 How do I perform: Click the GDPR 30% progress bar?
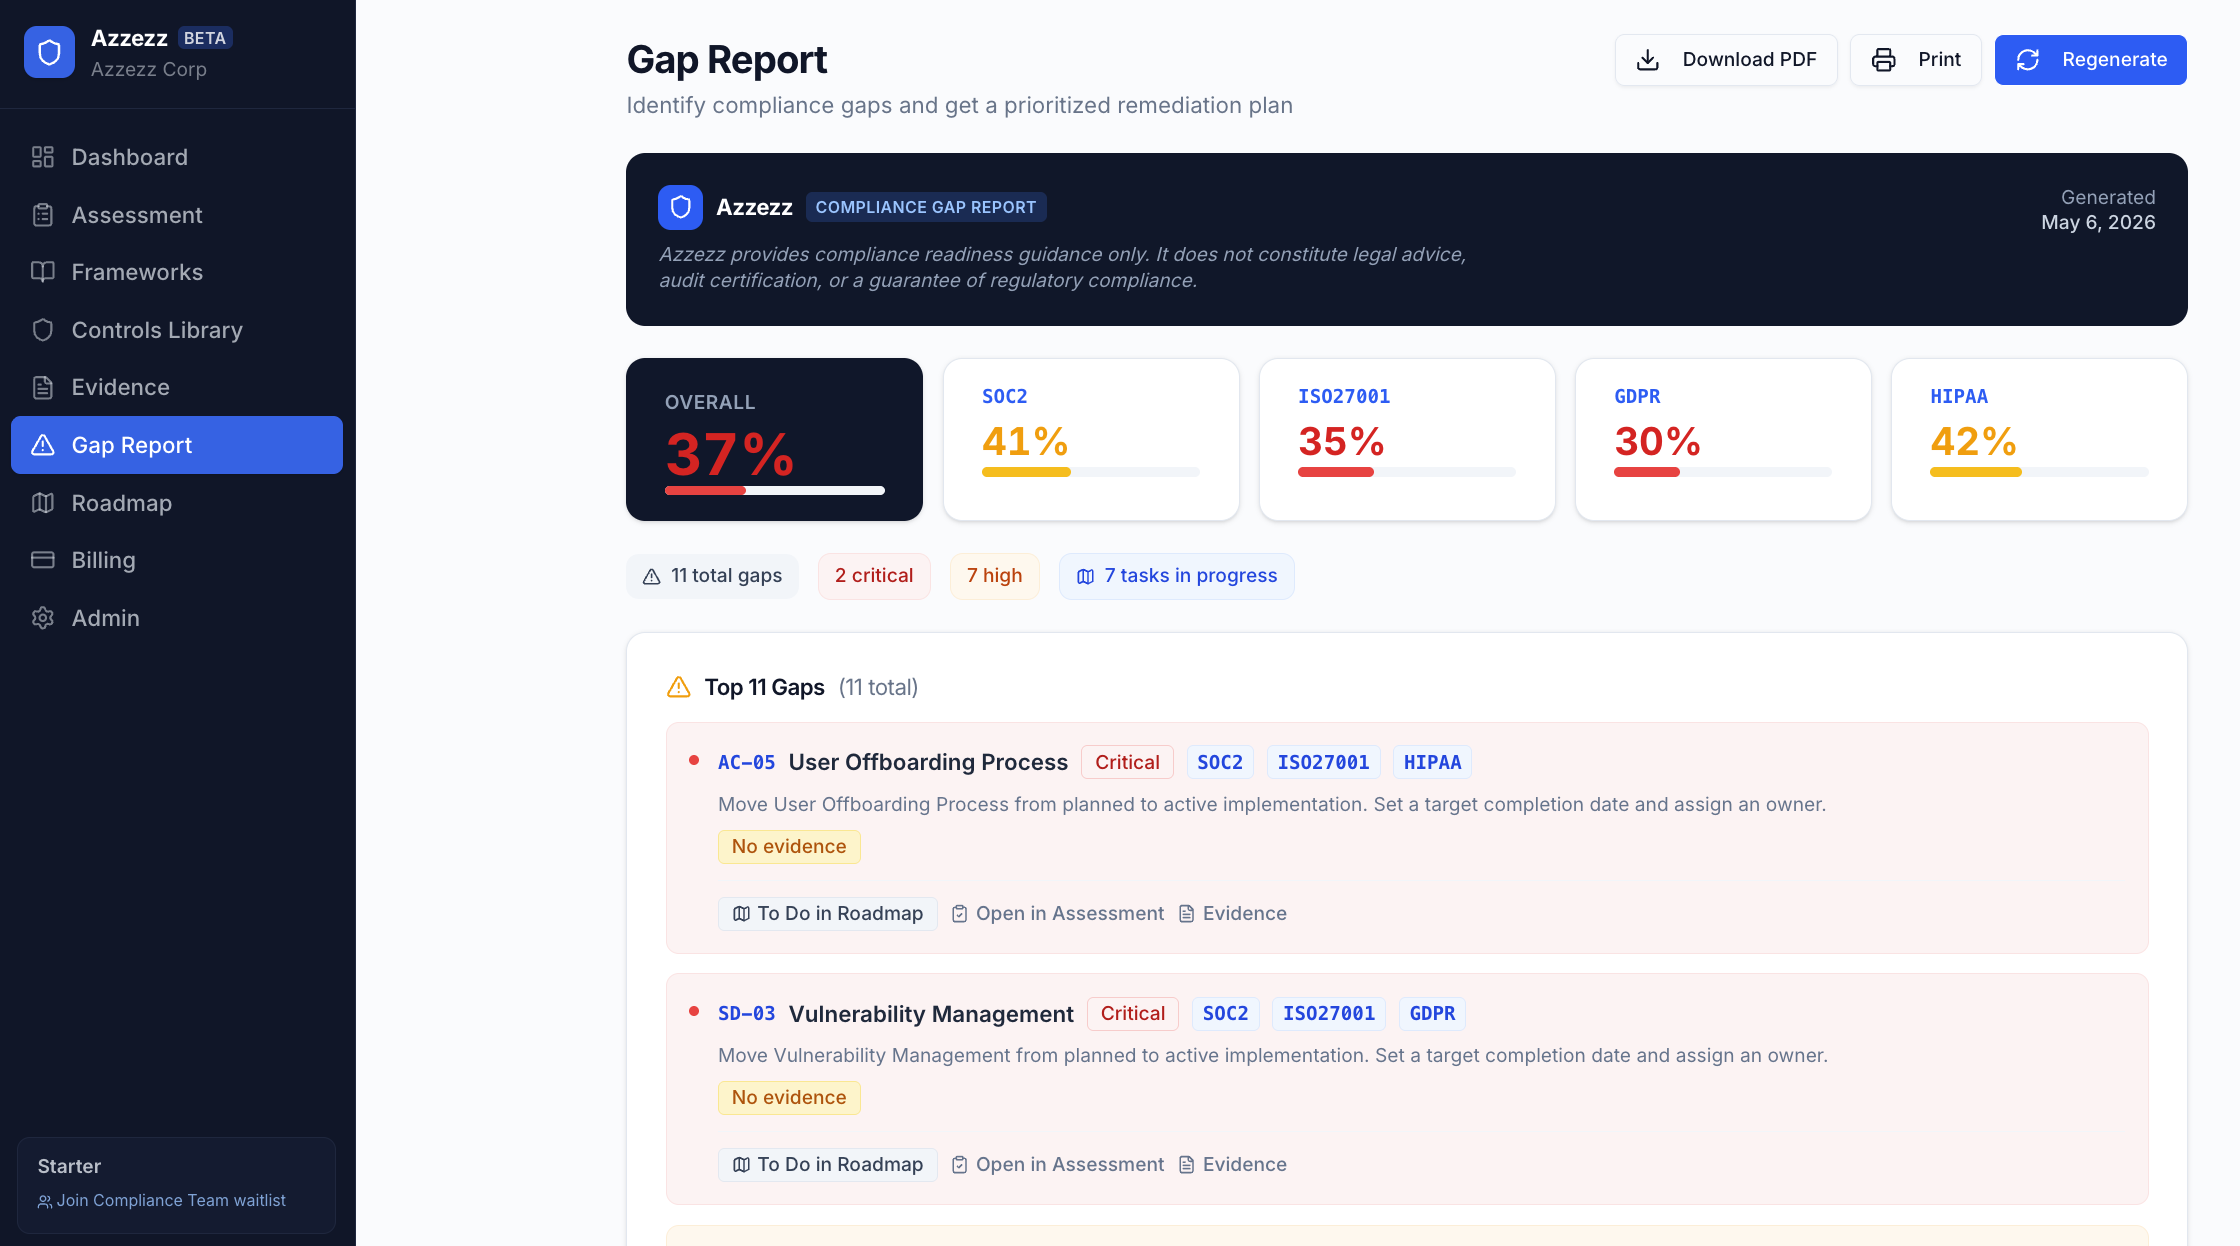(1723, 472)
